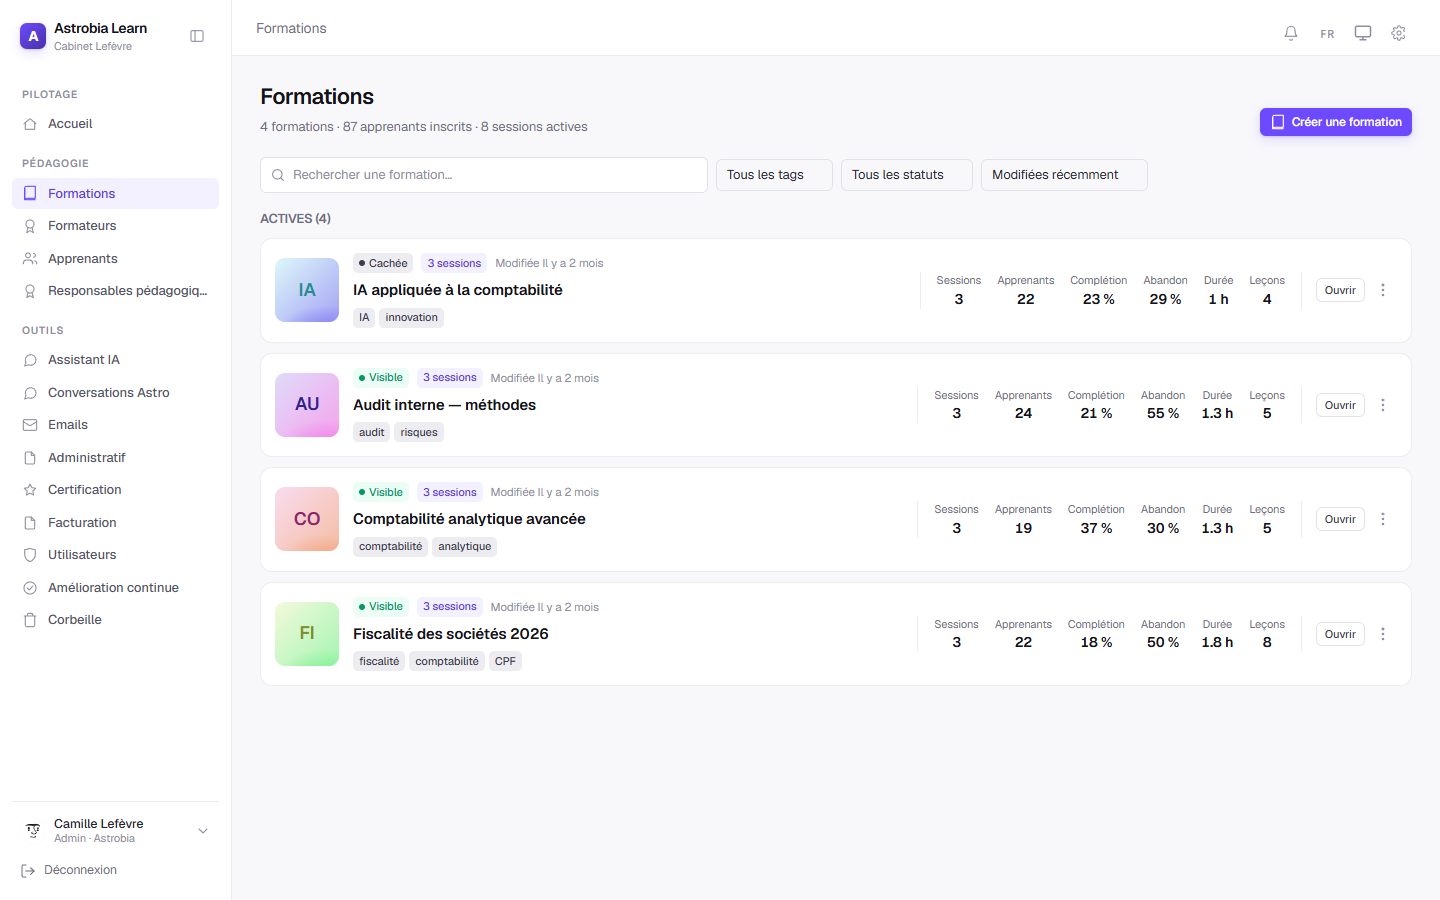This screenshot has width=1440, height=900.
Task: Open Apprenants page
Action: pos(115,259)
